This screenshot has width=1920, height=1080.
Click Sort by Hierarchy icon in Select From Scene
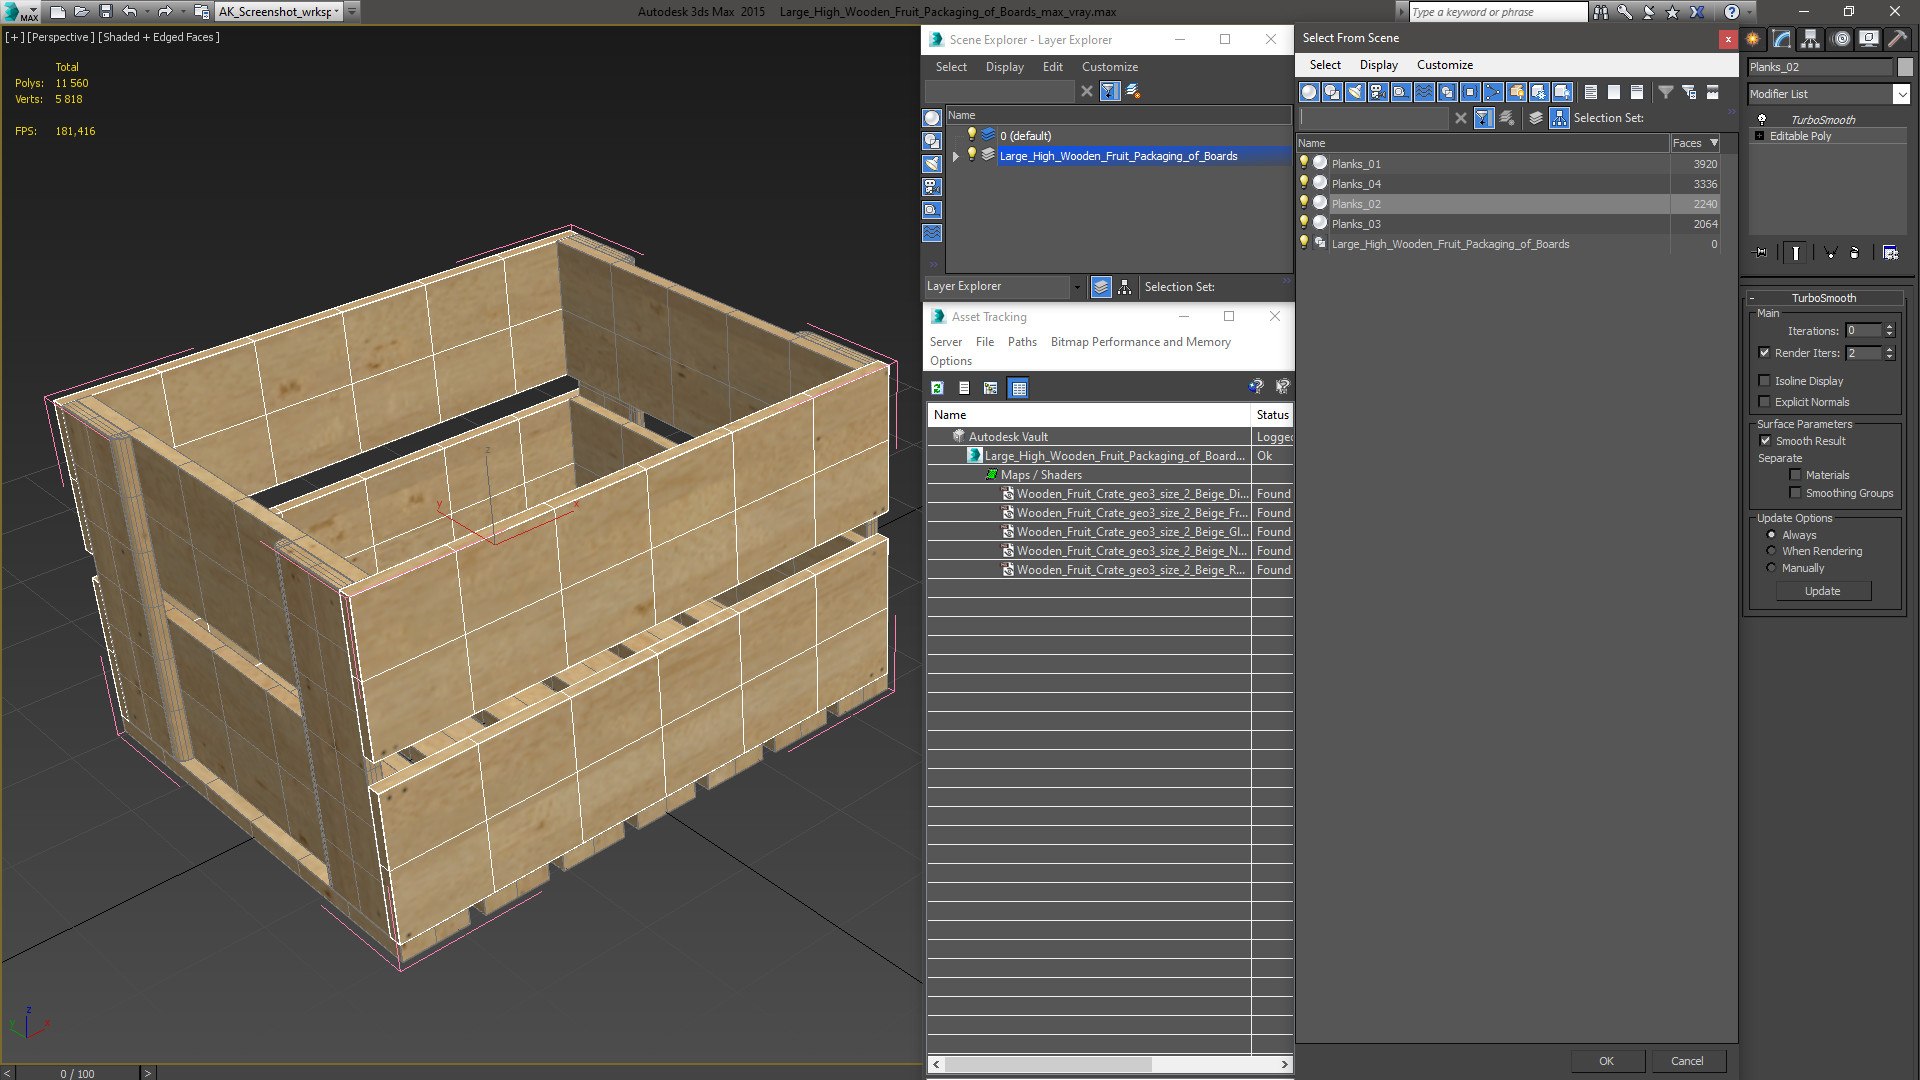pyautogui.click(x=1559, y=118)
